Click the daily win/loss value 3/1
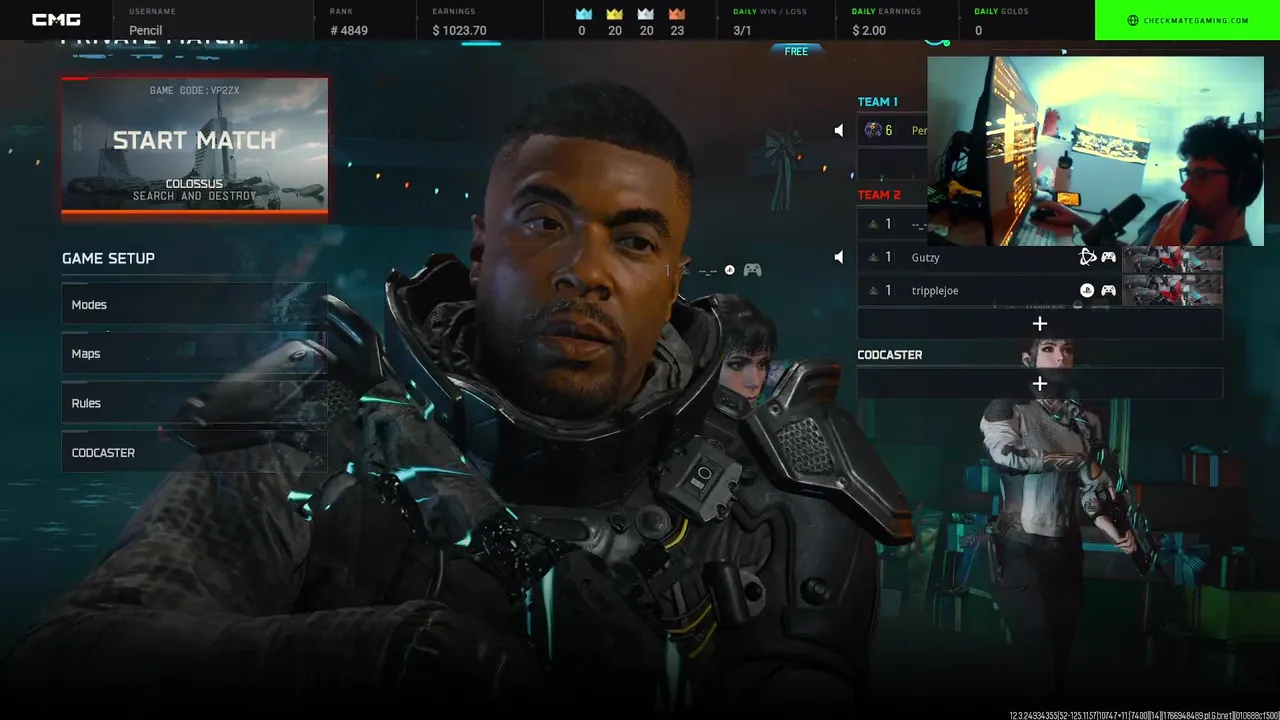The height and width of the screenshot is (720, 1280). point(742,31)
